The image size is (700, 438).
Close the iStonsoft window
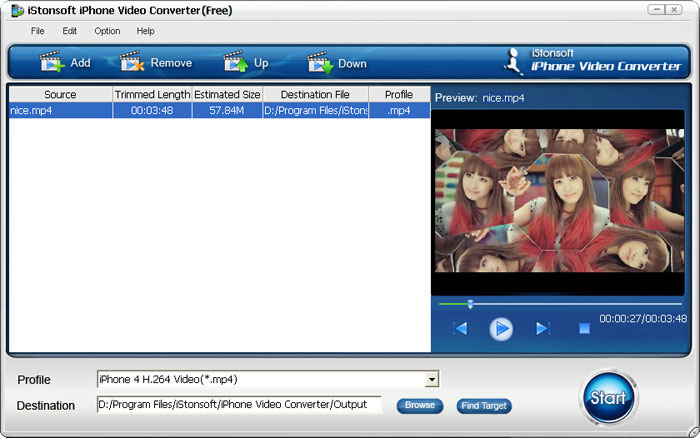click(674, 9)
